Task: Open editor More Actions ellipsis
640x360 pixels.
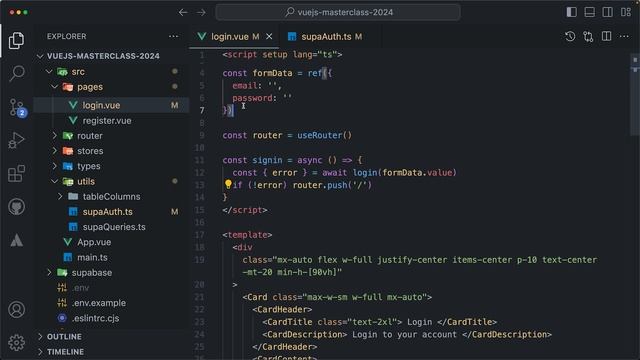Action: pyautogui.click(x=624, y=37)
